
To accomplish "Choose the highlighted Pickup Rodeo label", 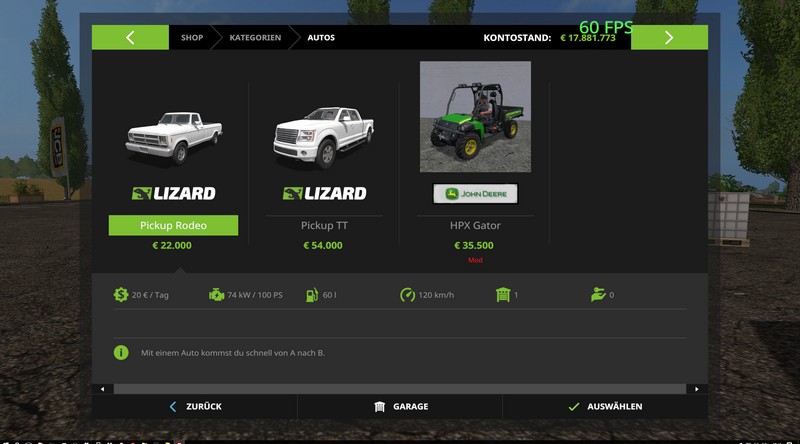I will [173, 225].
